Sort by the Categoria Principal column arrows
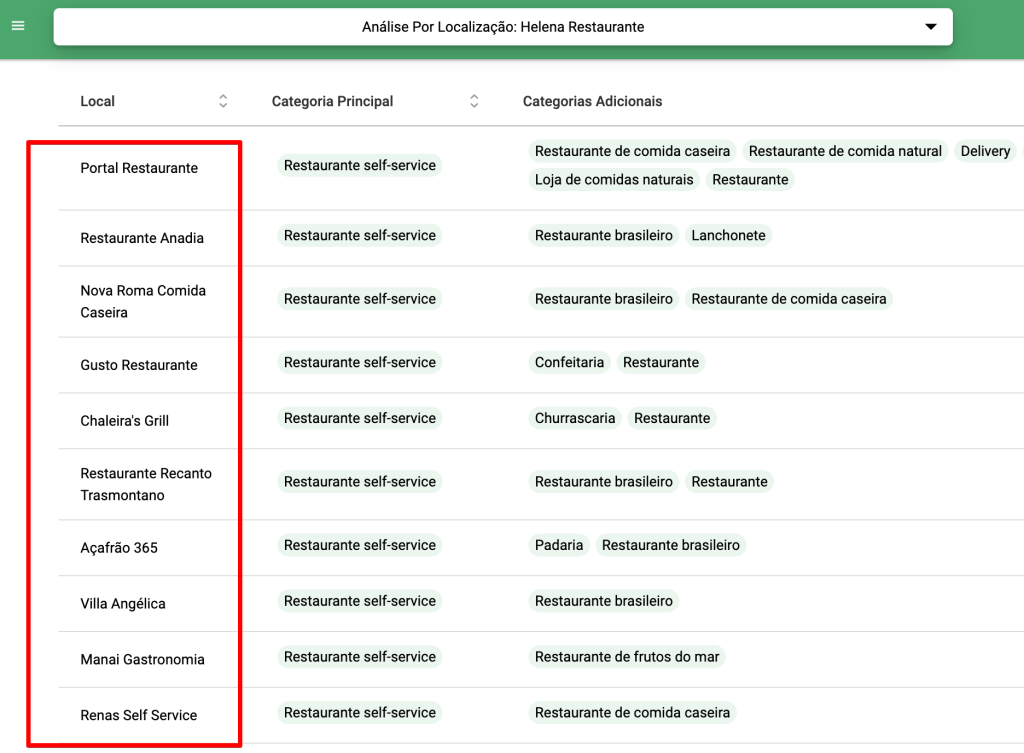This screenshot has height=753, width=1024. pos(474,101)
